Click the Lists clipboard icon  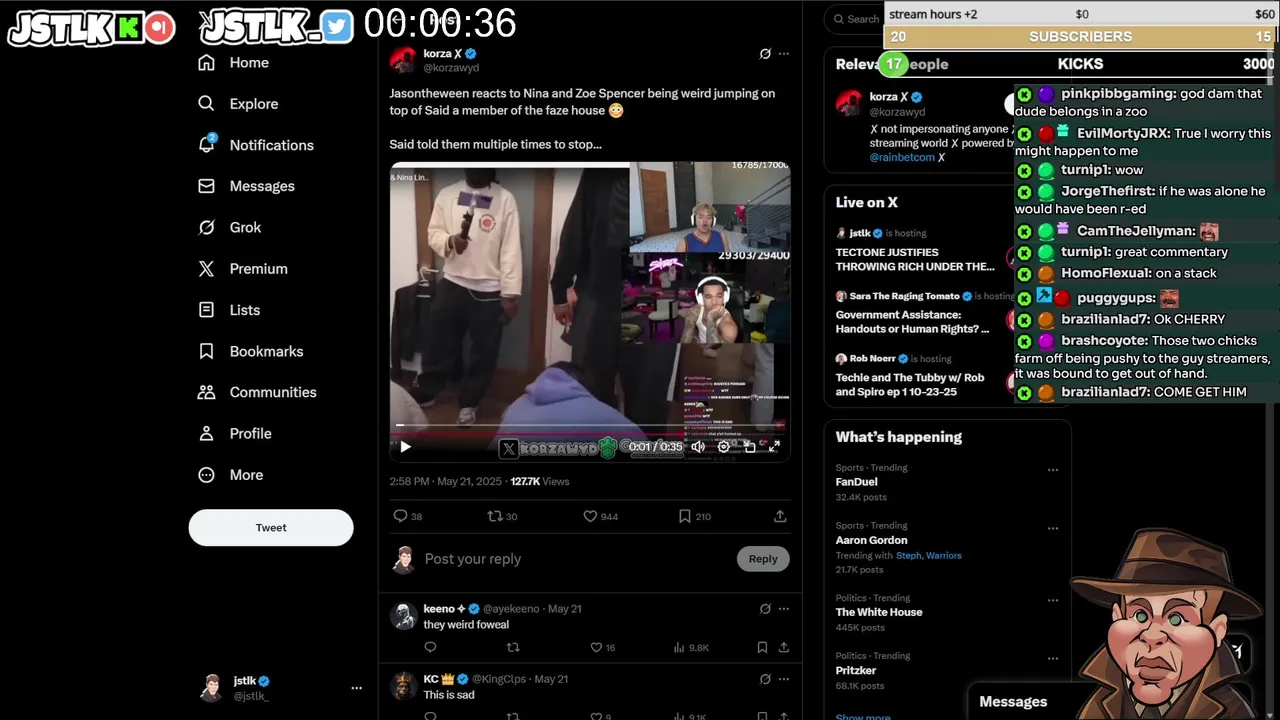coord(206,310)
